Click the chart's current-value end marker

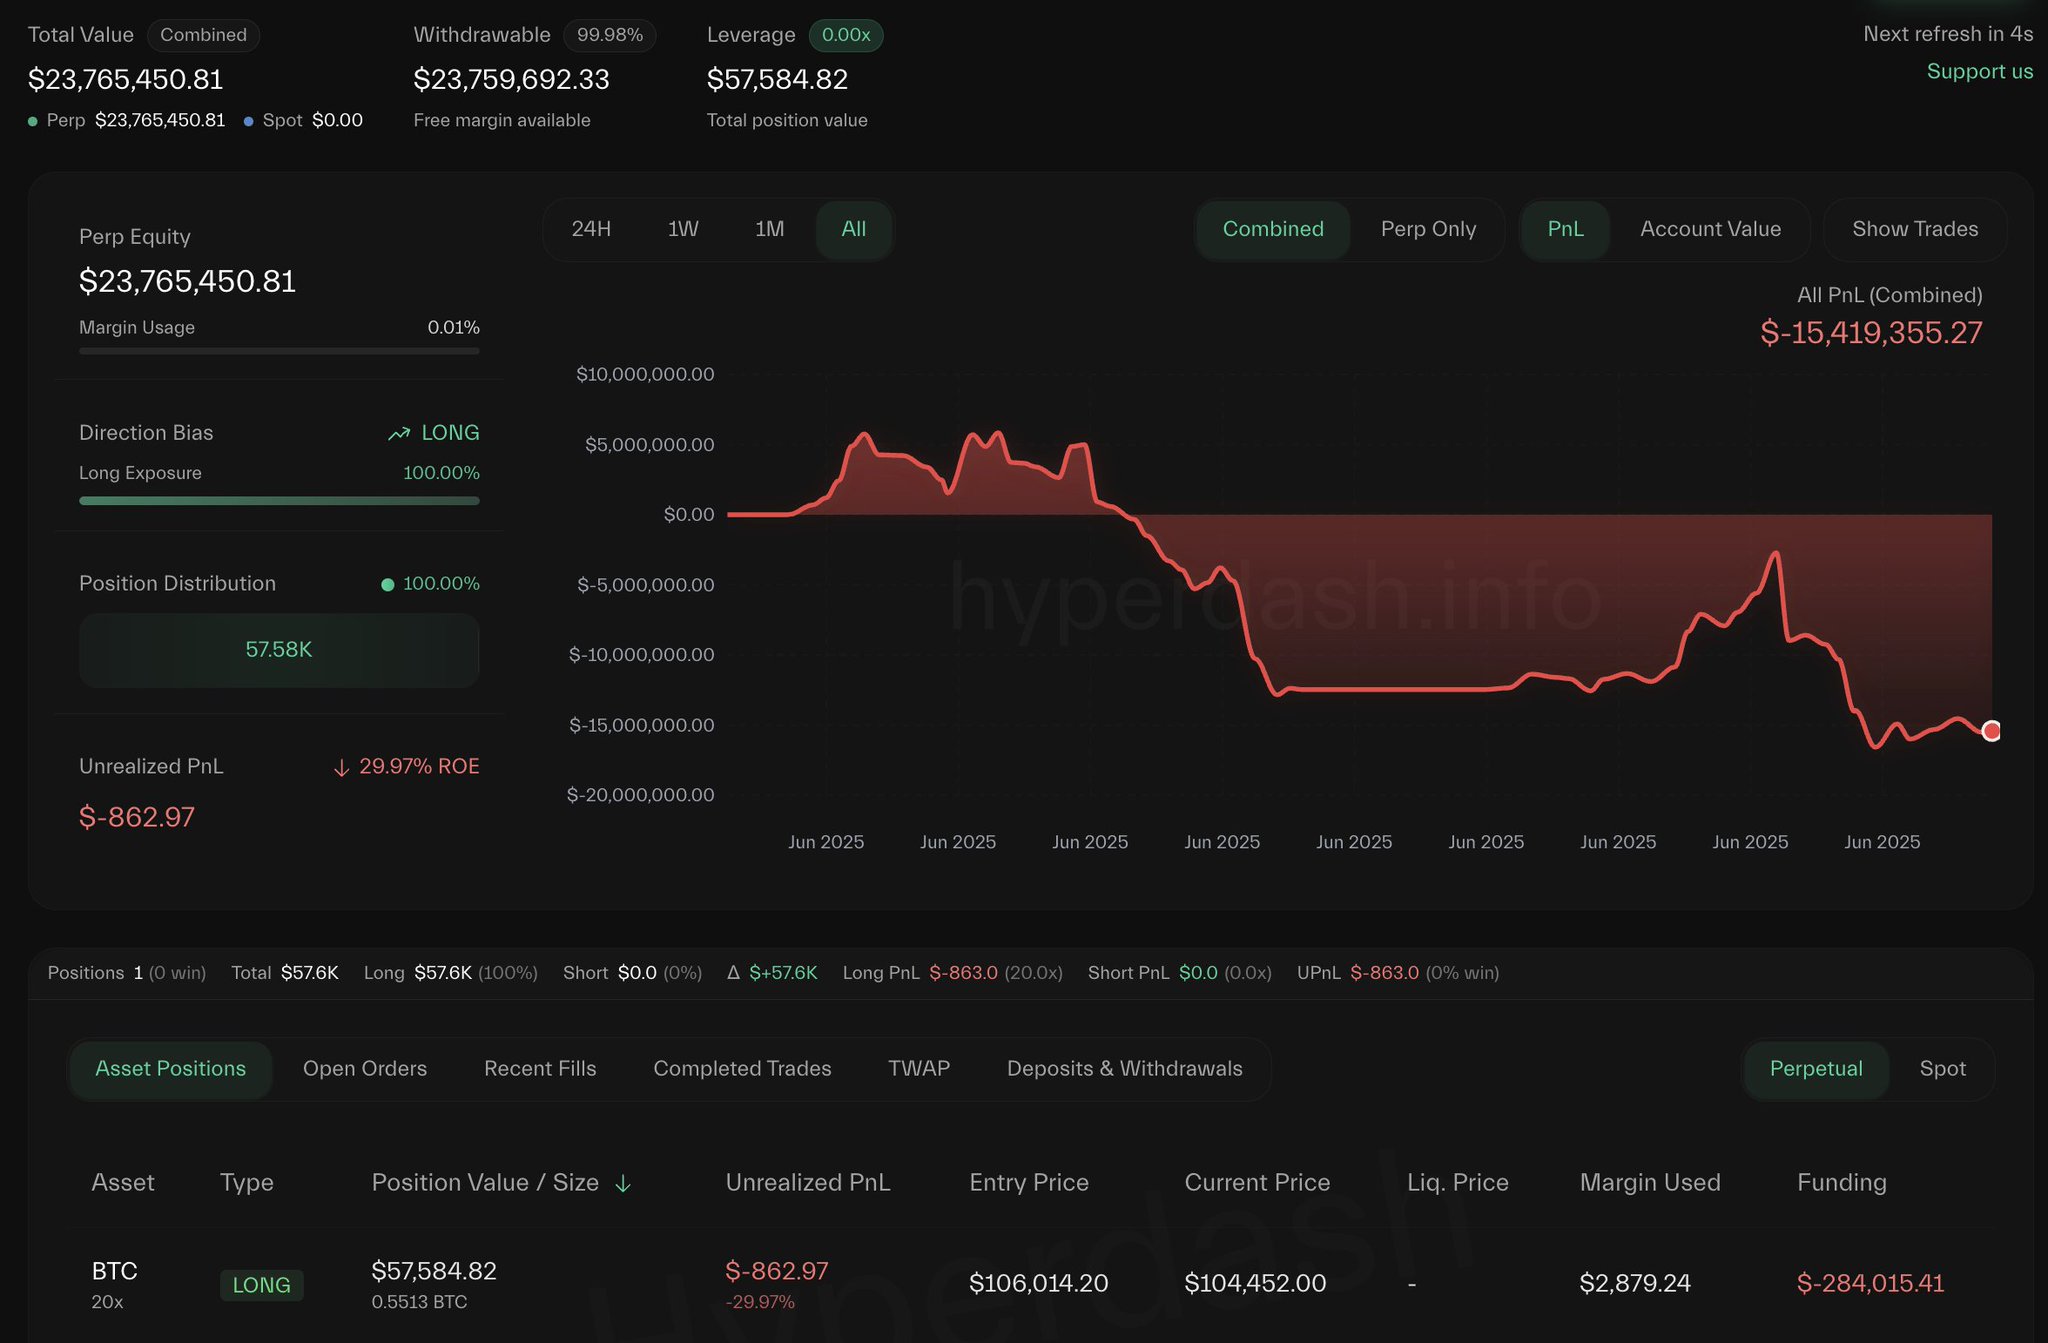pos(1991,731)
